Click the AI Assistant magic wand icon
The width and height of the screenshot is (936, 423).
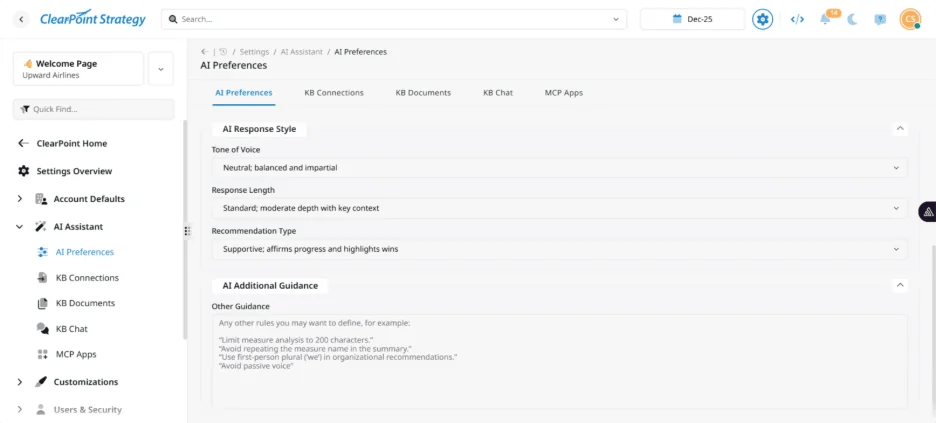click(x=41, y=227)
